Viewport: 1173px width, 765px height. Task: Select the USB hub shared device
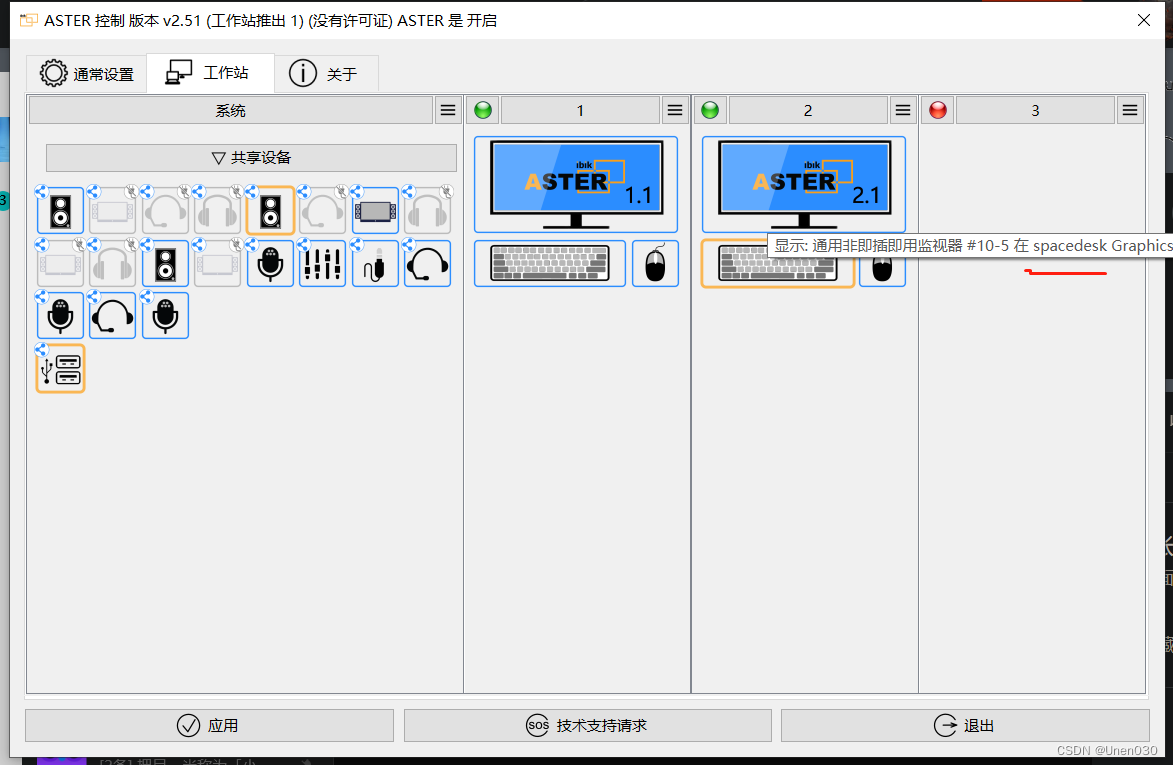click(x=61, y=369)
